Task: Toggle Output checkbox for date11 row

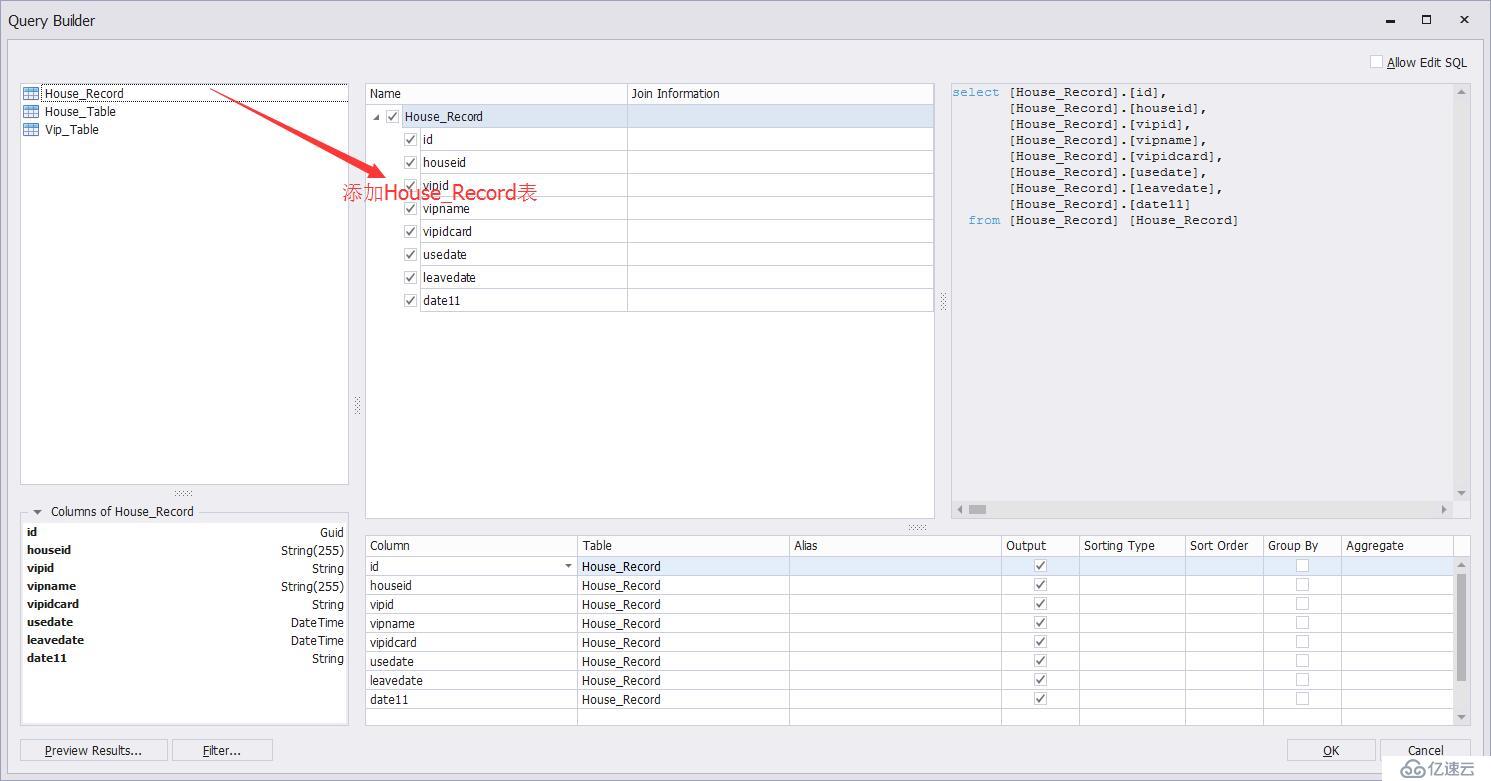Action: pyautogui.click(x=1040, y=699)
